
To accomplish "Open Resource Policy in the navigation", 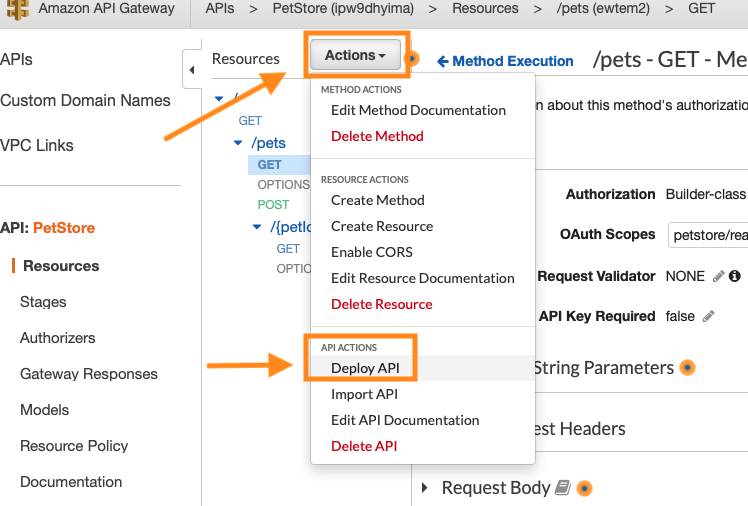I will point(74,446).
